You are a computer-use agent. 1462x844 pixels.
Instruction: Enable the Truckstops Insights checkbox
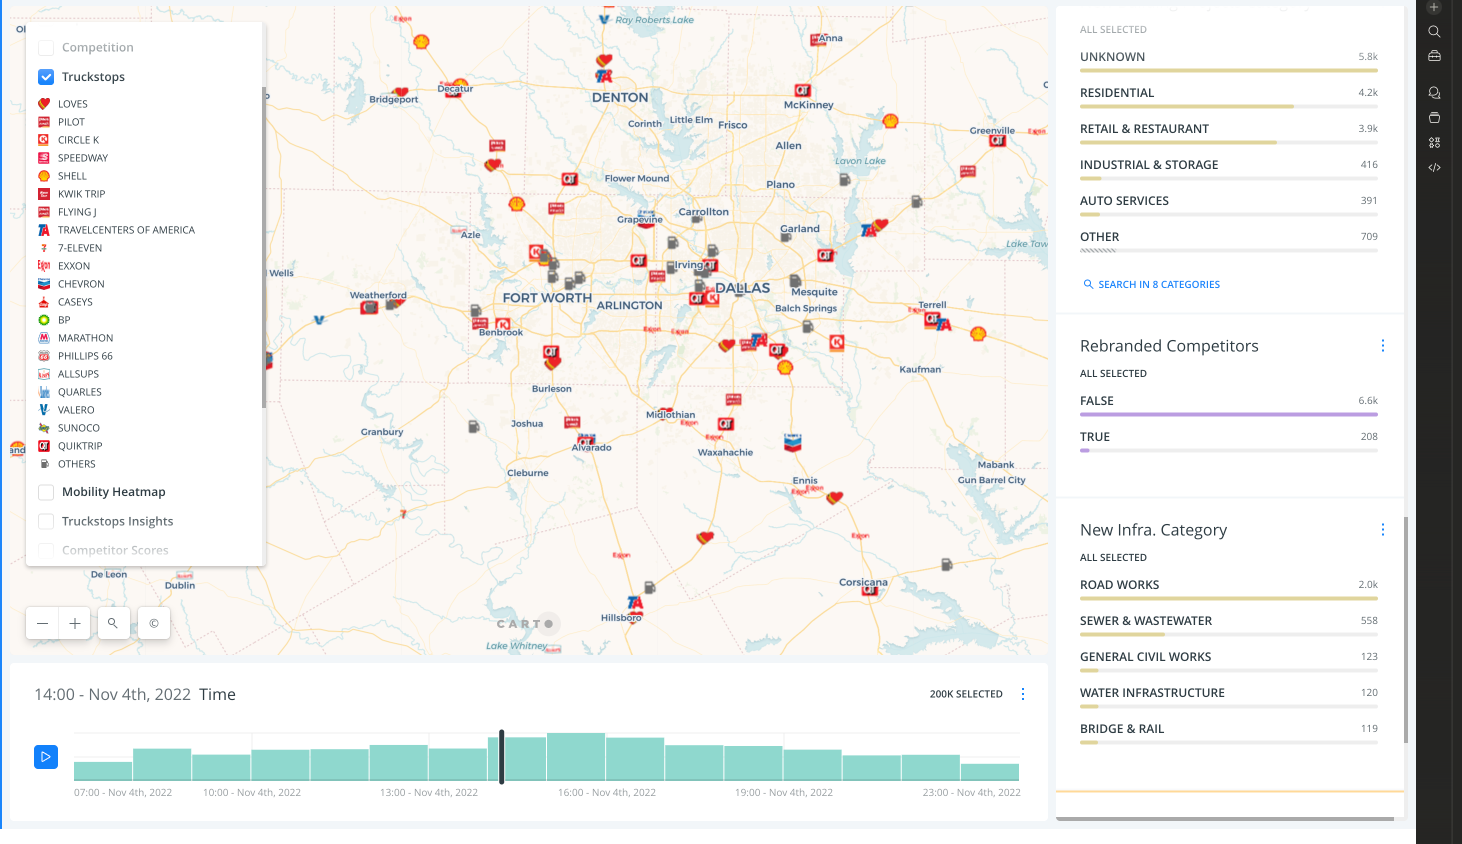coord(45,521)
